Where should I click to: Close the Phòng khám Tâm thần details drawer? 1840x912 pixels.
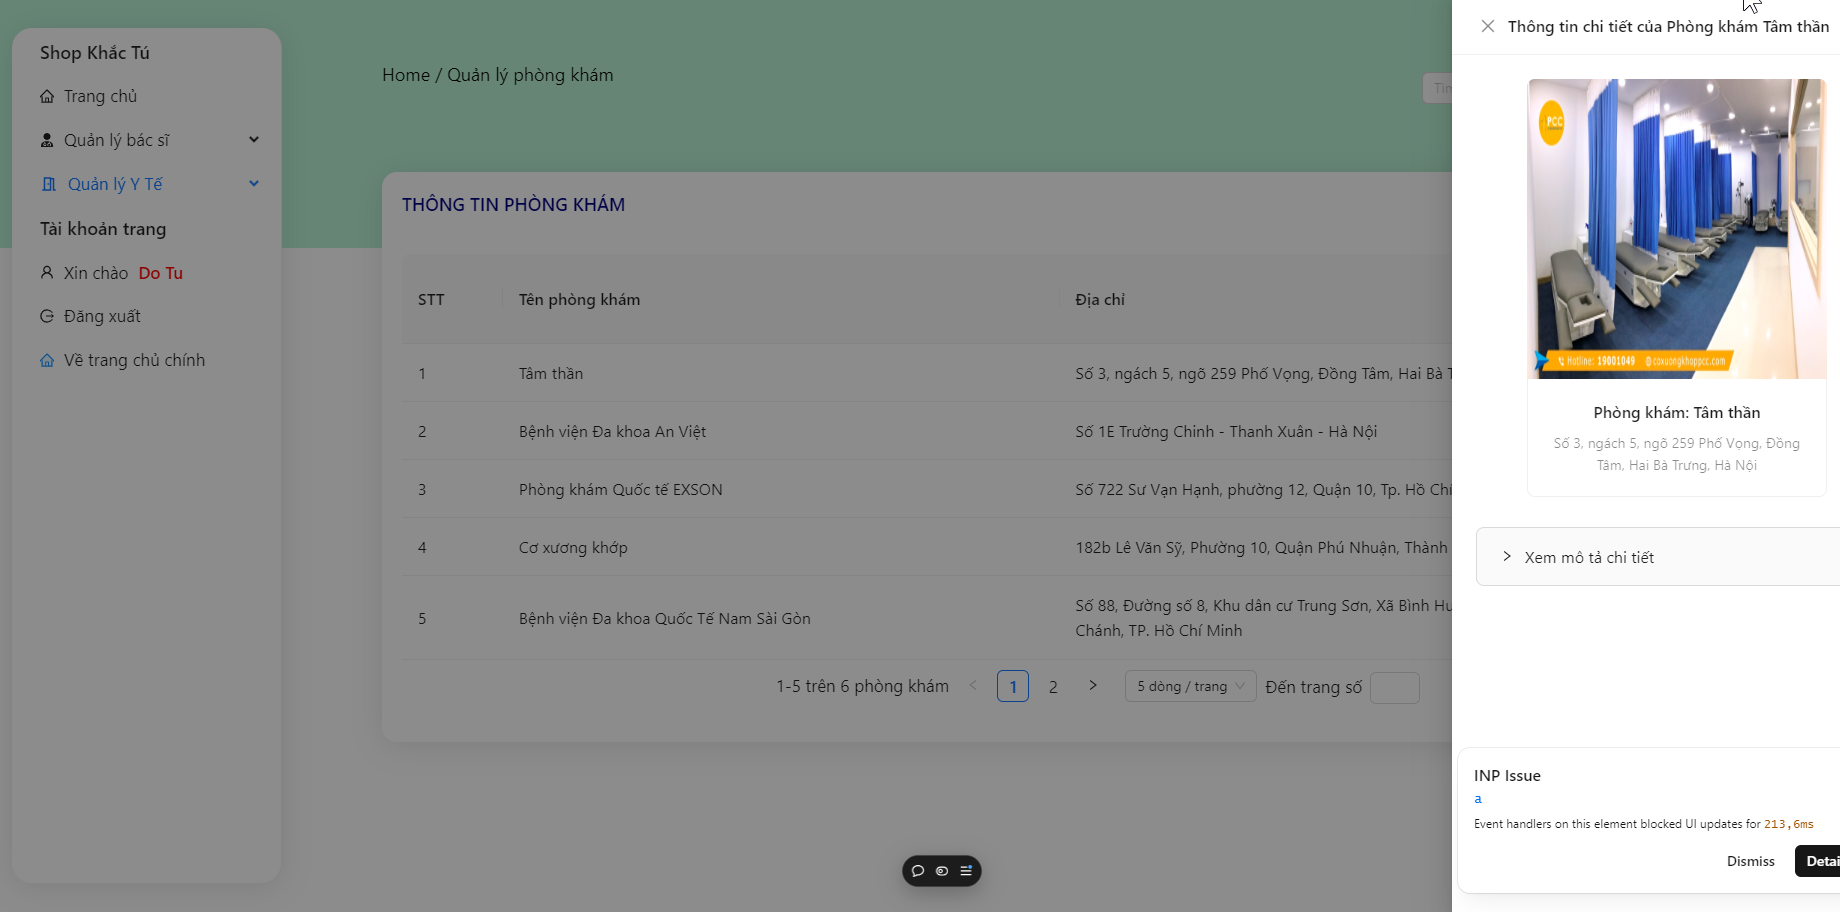(x=1488, y=27)
